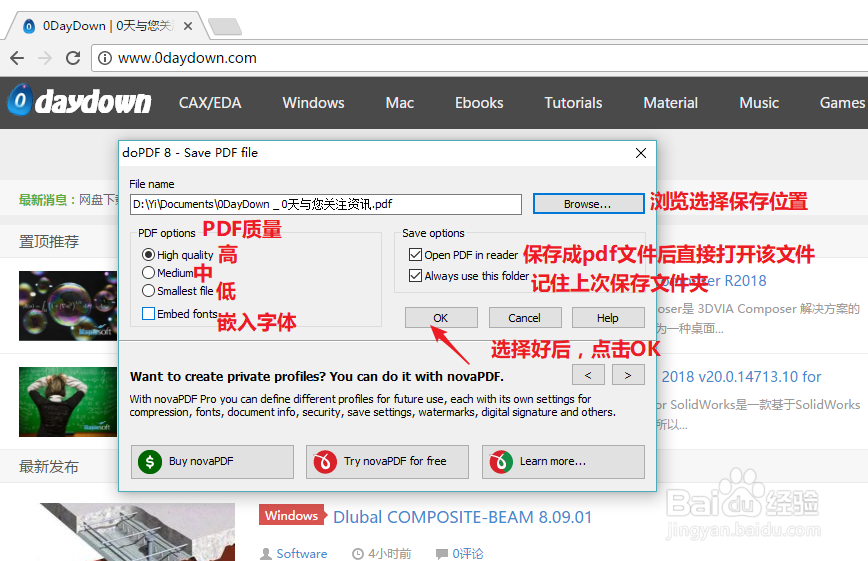The image size is (868, 561).
Task: Show next novaPDF tip with > button
Action: click(x=628, y=375)
